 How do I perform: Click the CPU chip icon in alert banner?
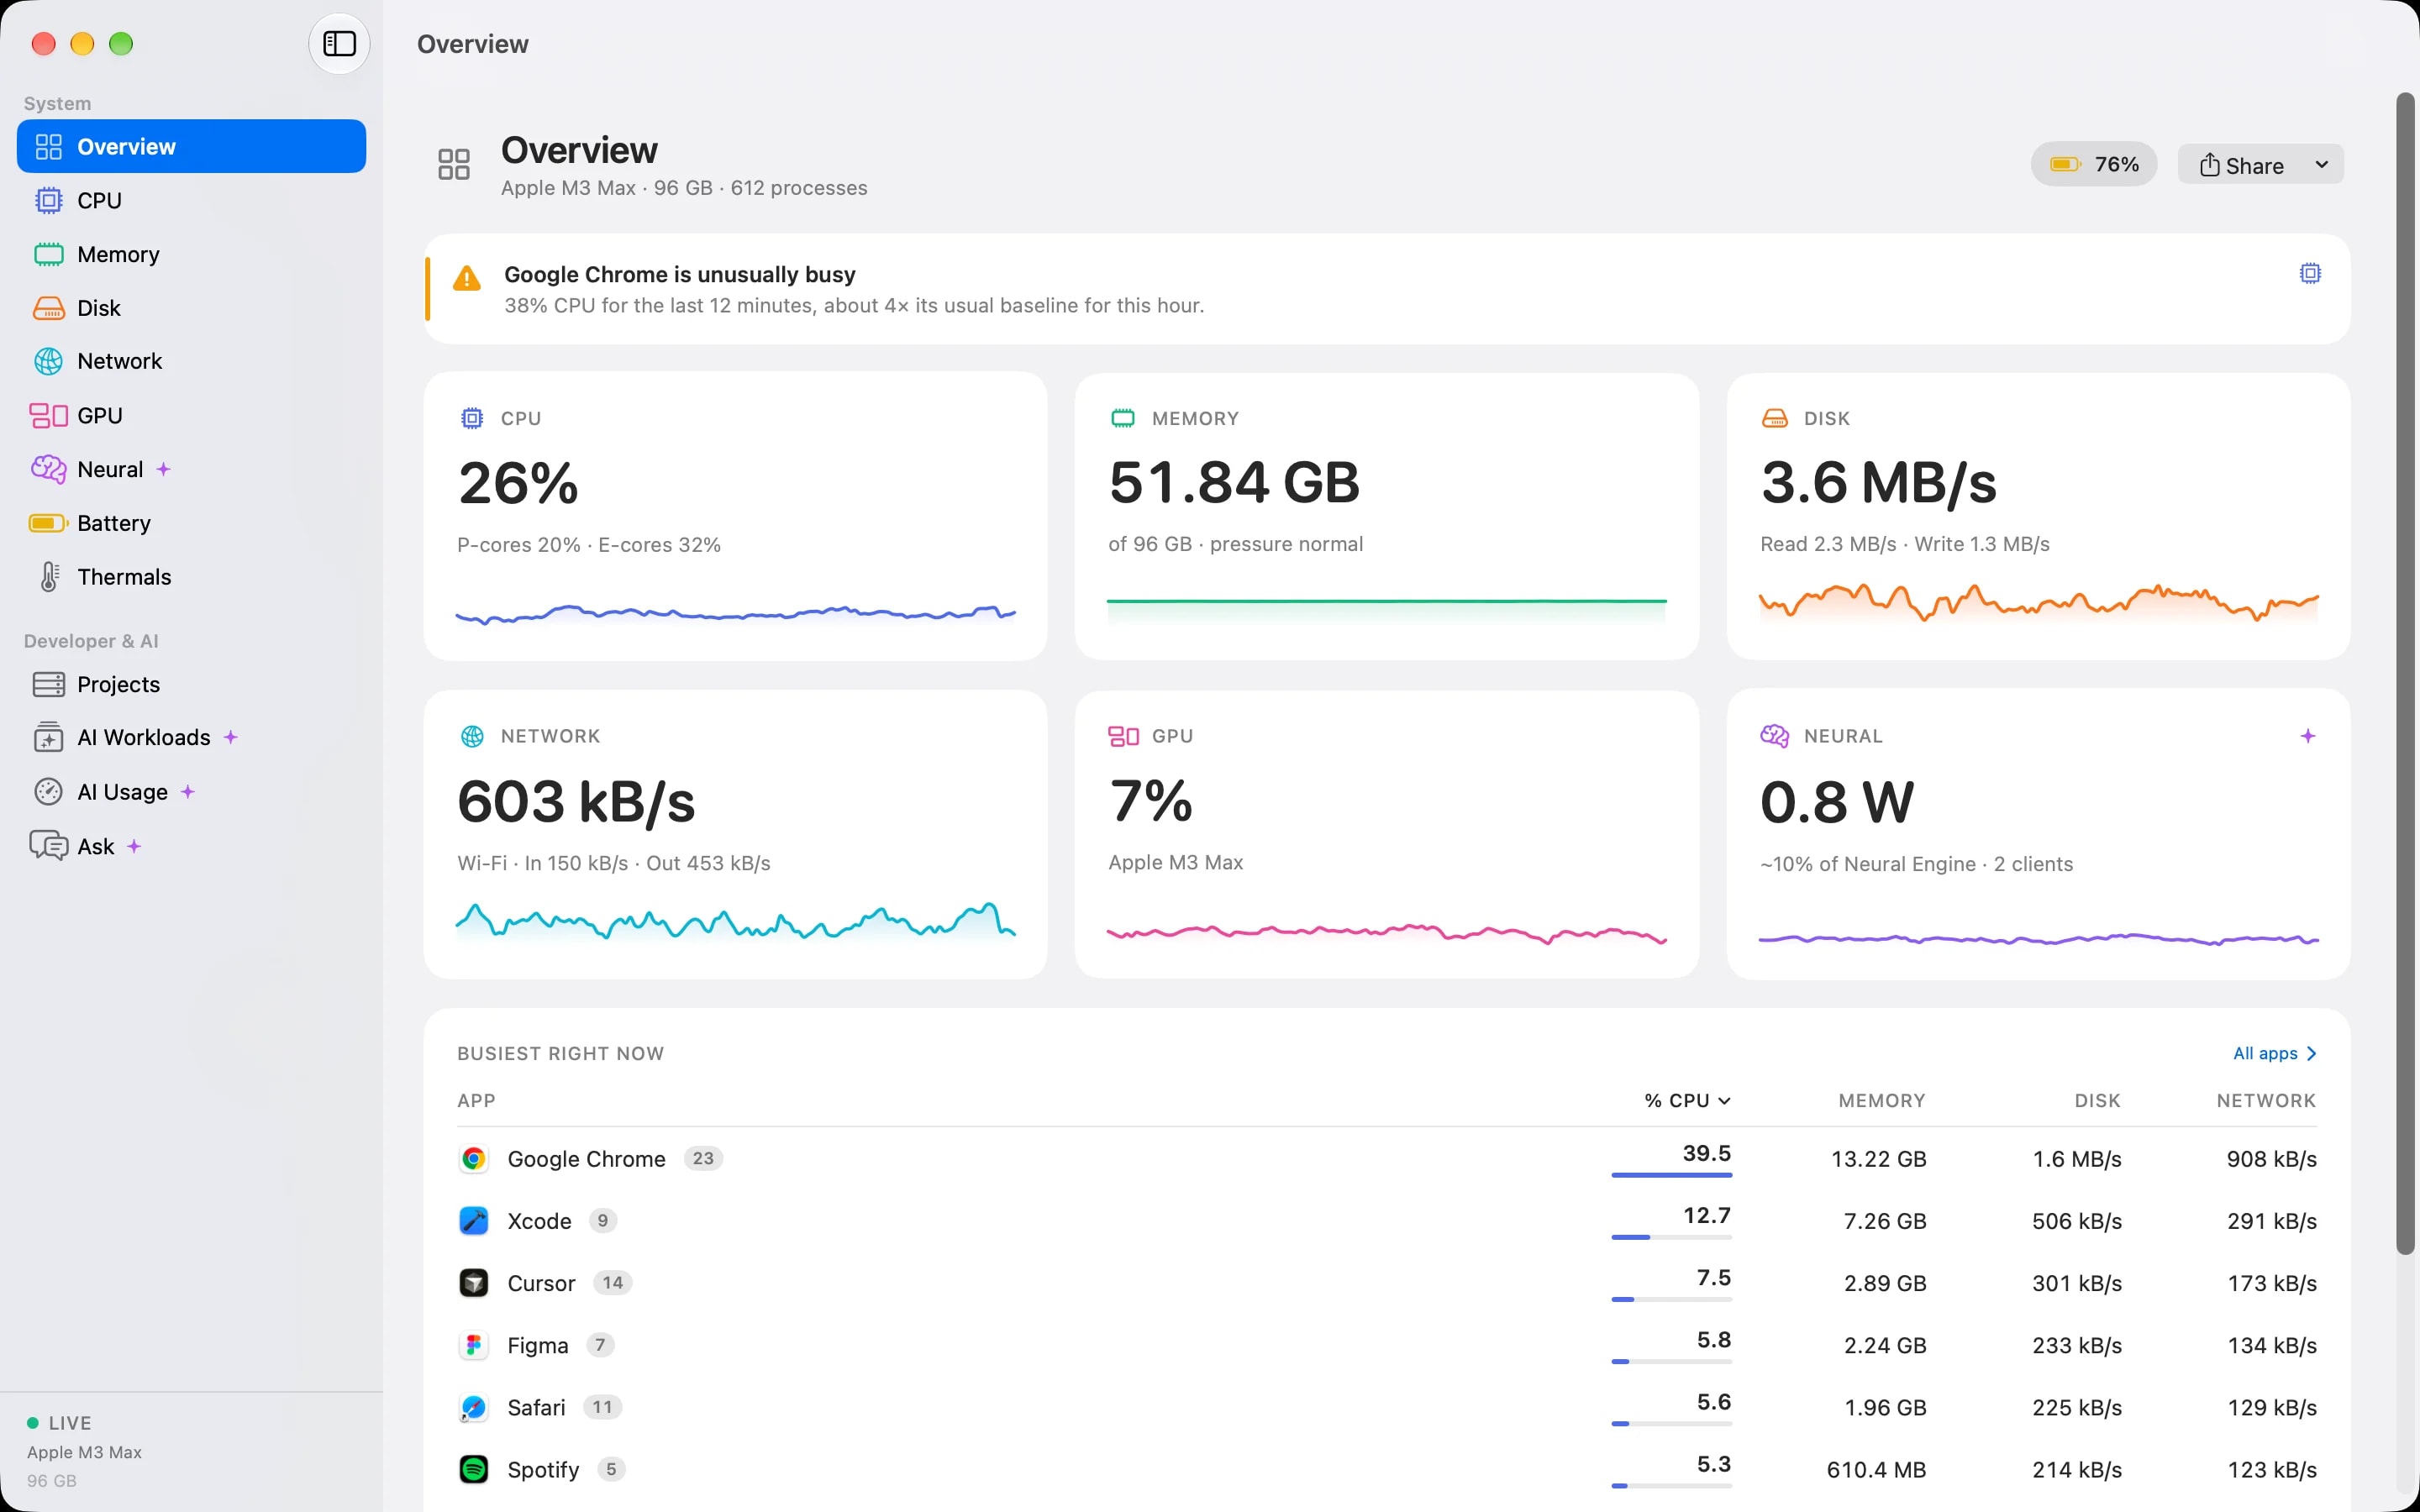pos(2309,273)
